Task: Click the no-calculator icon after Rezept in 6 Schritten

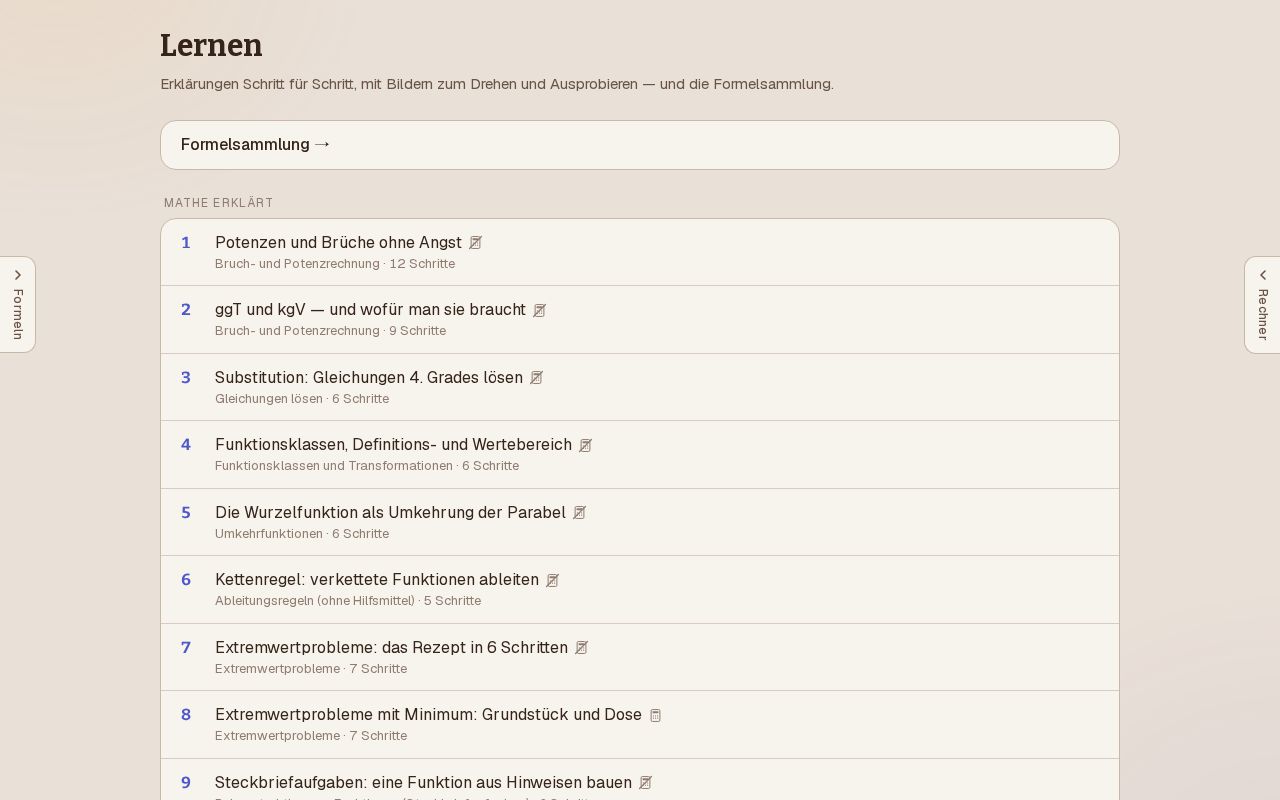Action: 582,648
